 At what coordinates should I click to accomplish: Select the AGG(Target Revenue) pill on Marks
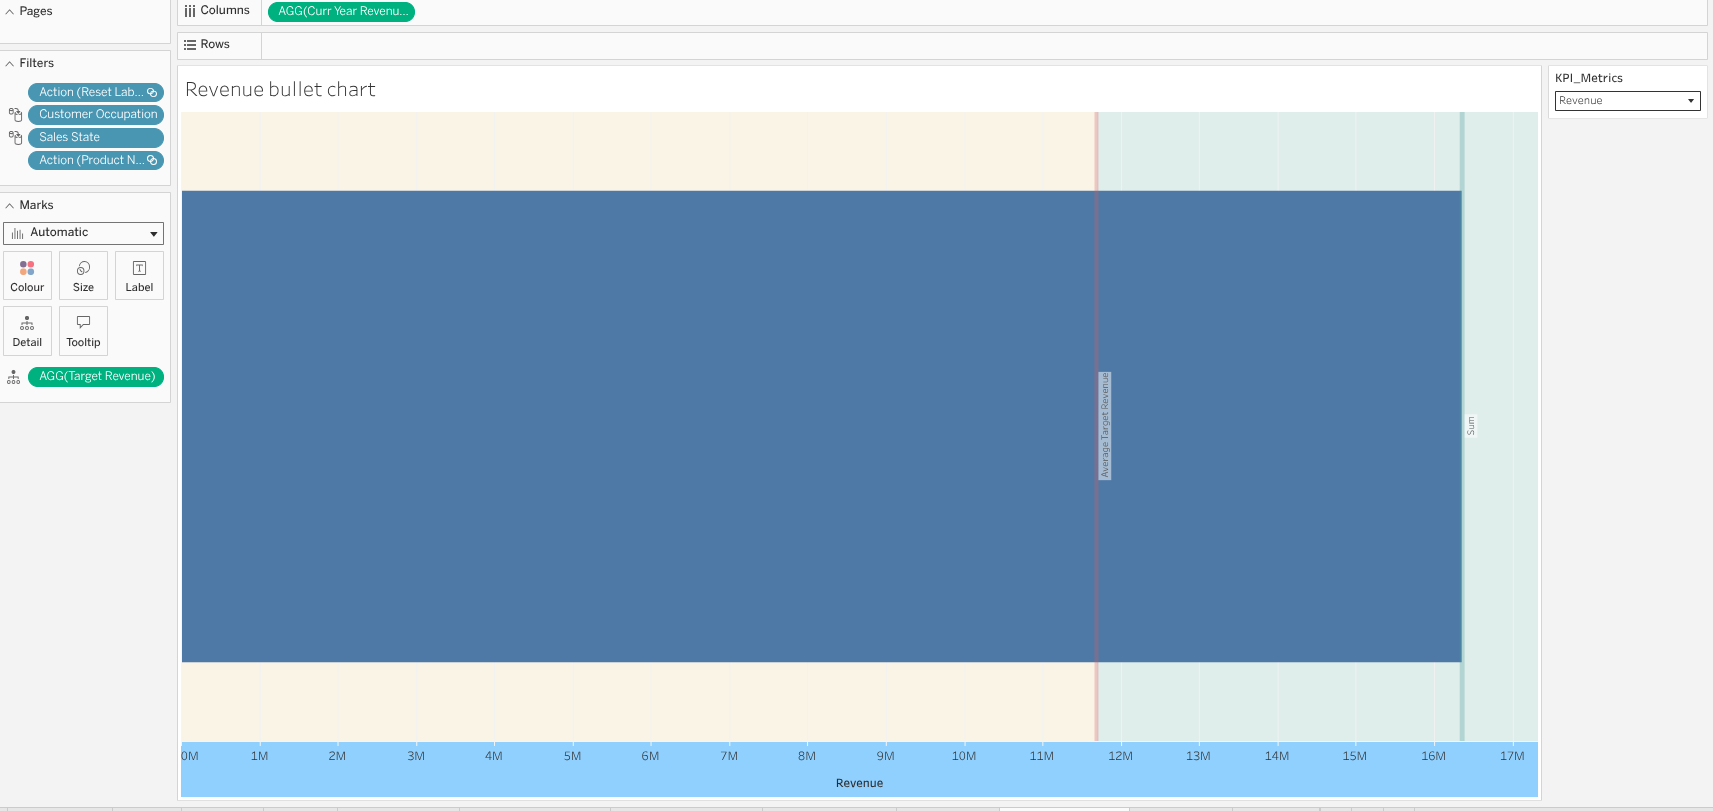(96, 377)
